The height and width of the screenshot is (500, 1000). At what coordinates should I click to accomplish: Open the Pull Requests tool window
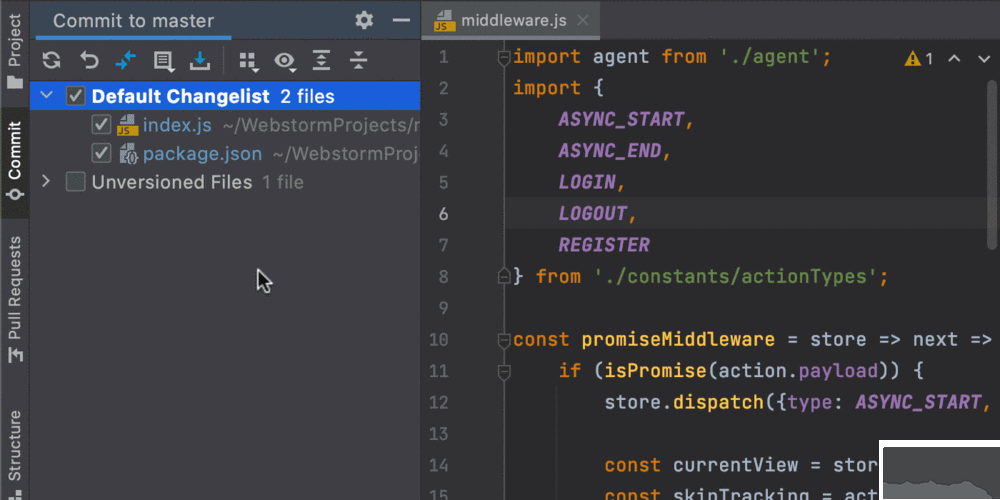(14, 300)
